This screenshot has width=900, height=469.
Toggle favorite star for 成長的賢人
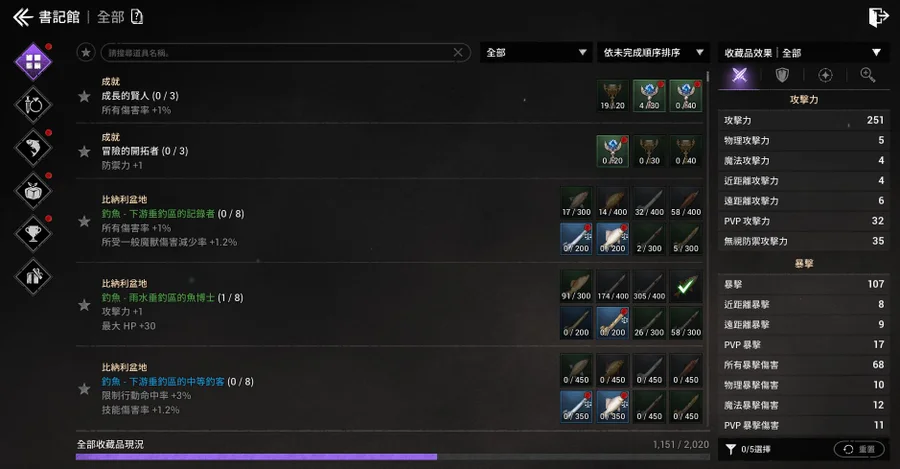[x=84, y=96]
